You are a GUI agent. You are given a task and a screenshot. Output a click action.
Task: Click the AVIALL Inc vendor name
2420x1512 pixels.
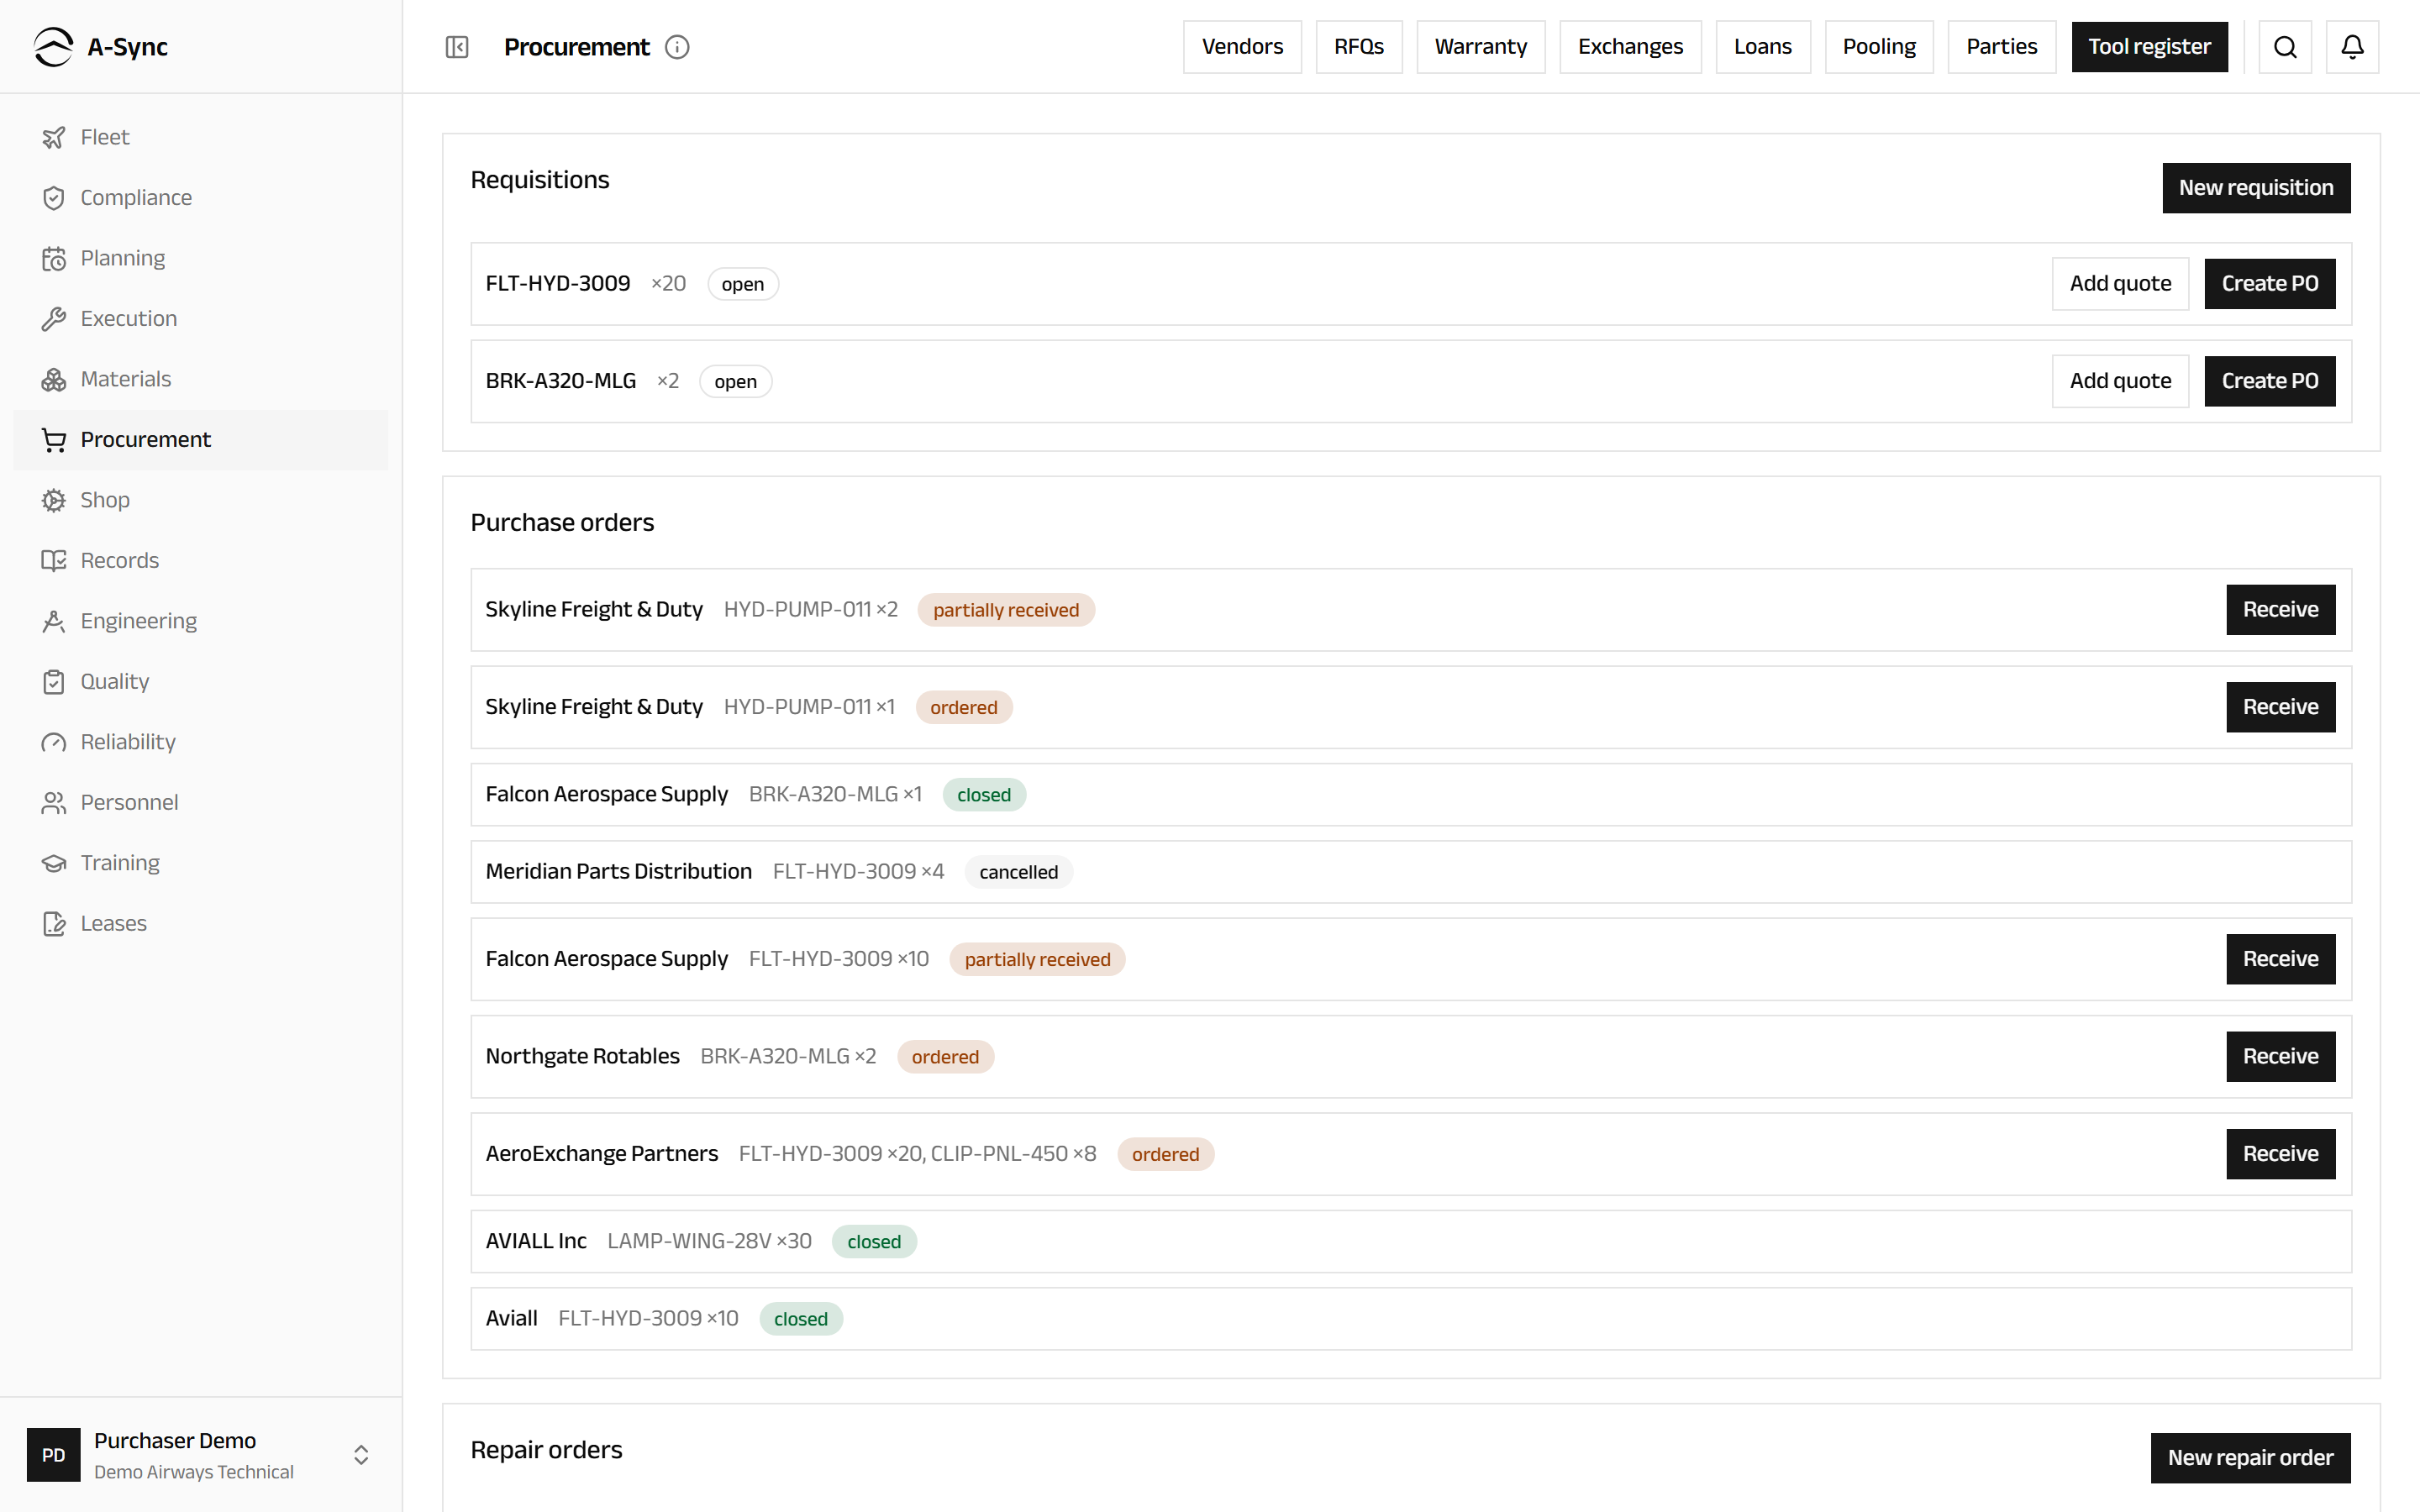[536, 1241]
